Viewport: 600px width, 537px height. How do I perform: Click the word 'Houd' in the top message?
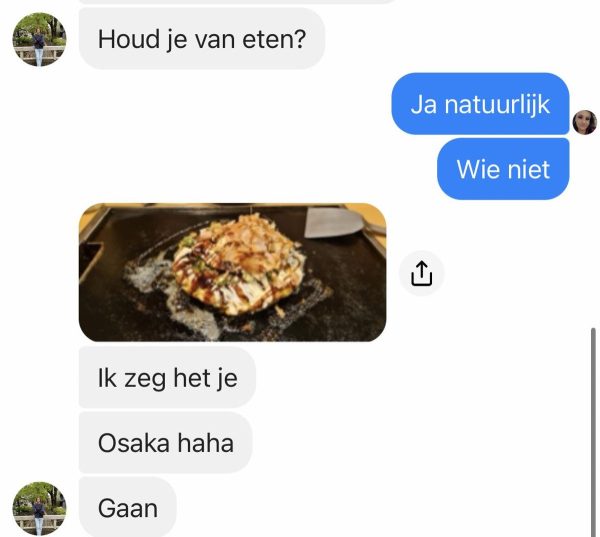pyautogui.click(x=129, y=39)
